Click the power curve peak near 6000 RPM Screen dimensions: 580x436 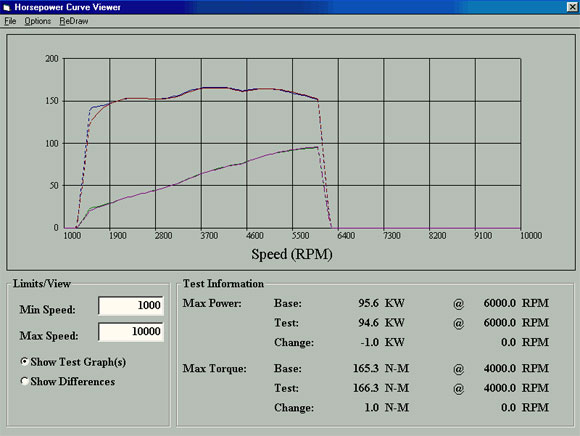tap(317, 148)
